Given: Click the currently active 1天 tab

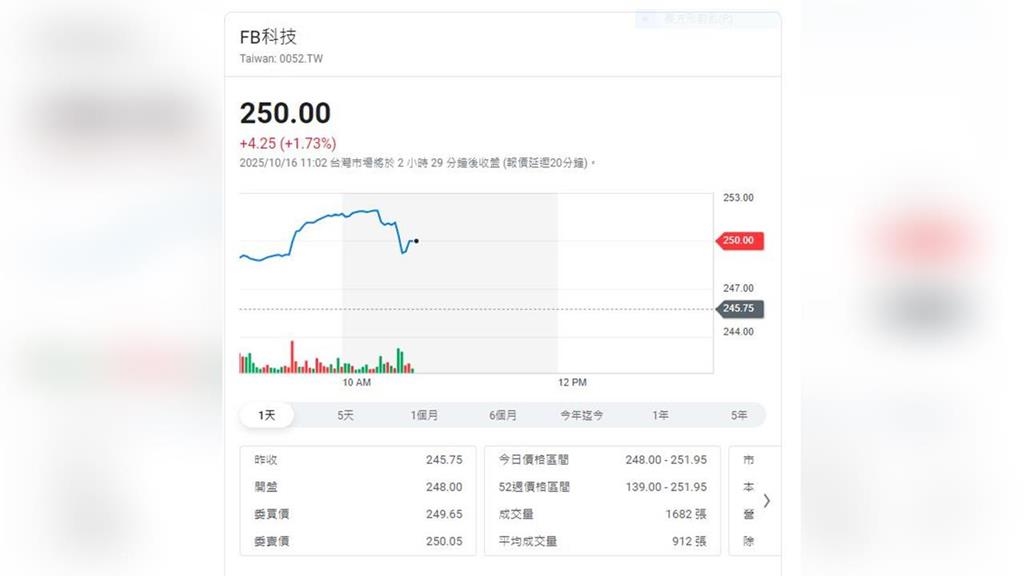Looking at the screenshot, I should (266, 414).
